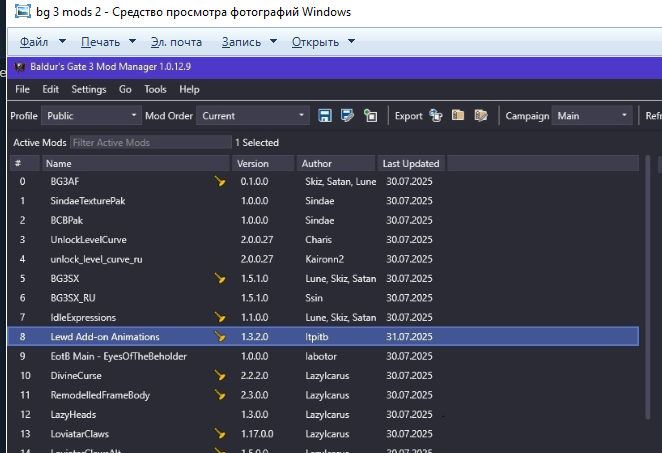
Task: Click the Запись button in Photo Viewer
Action: (241, 42)
